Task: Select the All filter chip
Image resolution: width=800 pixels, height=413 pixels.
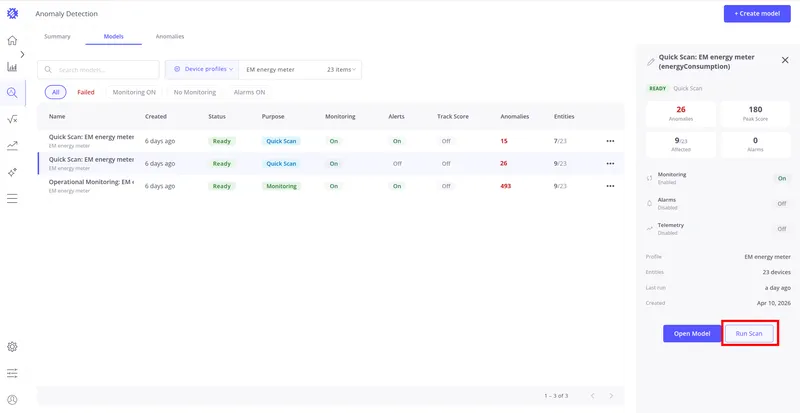Action: (56, 92)
